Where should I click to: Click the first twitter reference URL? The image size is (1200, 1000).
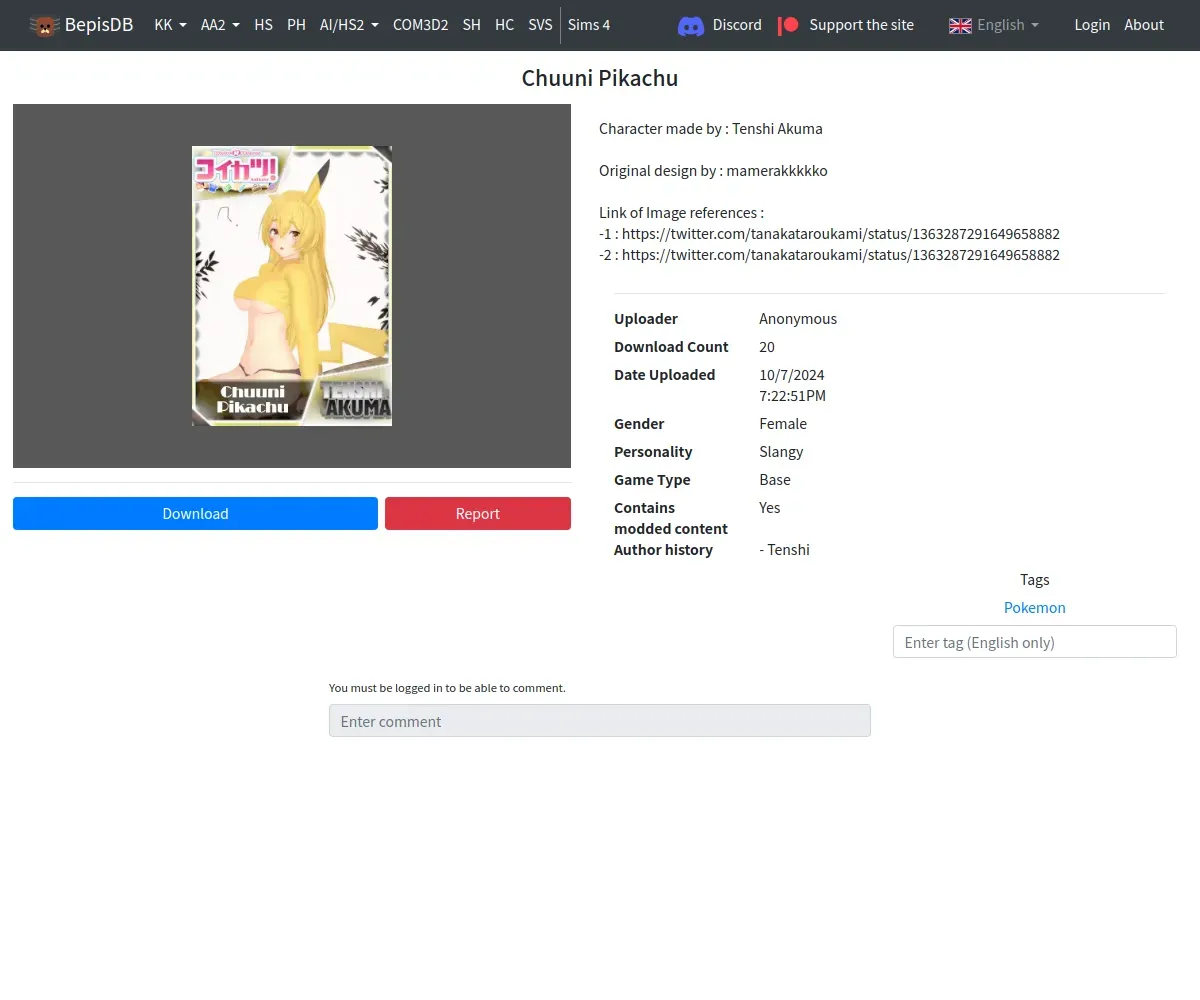click(x=841, y=234)
